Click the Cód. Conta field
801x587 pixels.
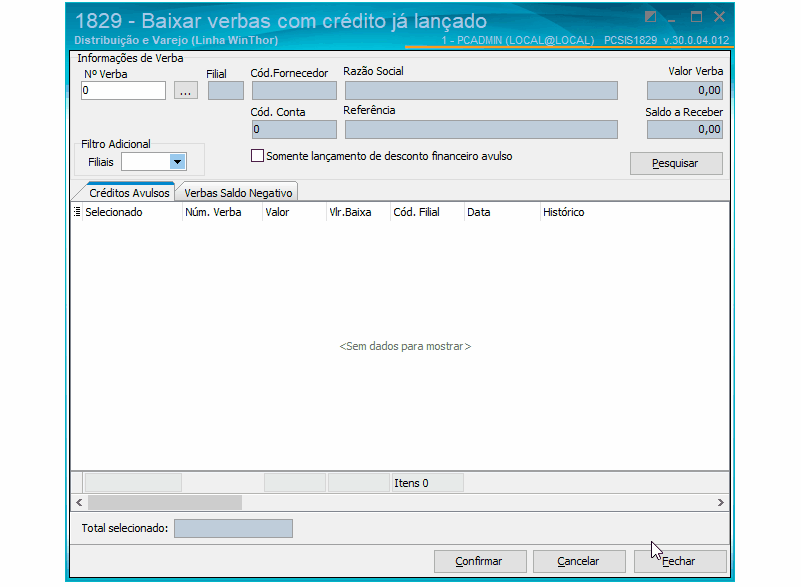coord(294,129)
